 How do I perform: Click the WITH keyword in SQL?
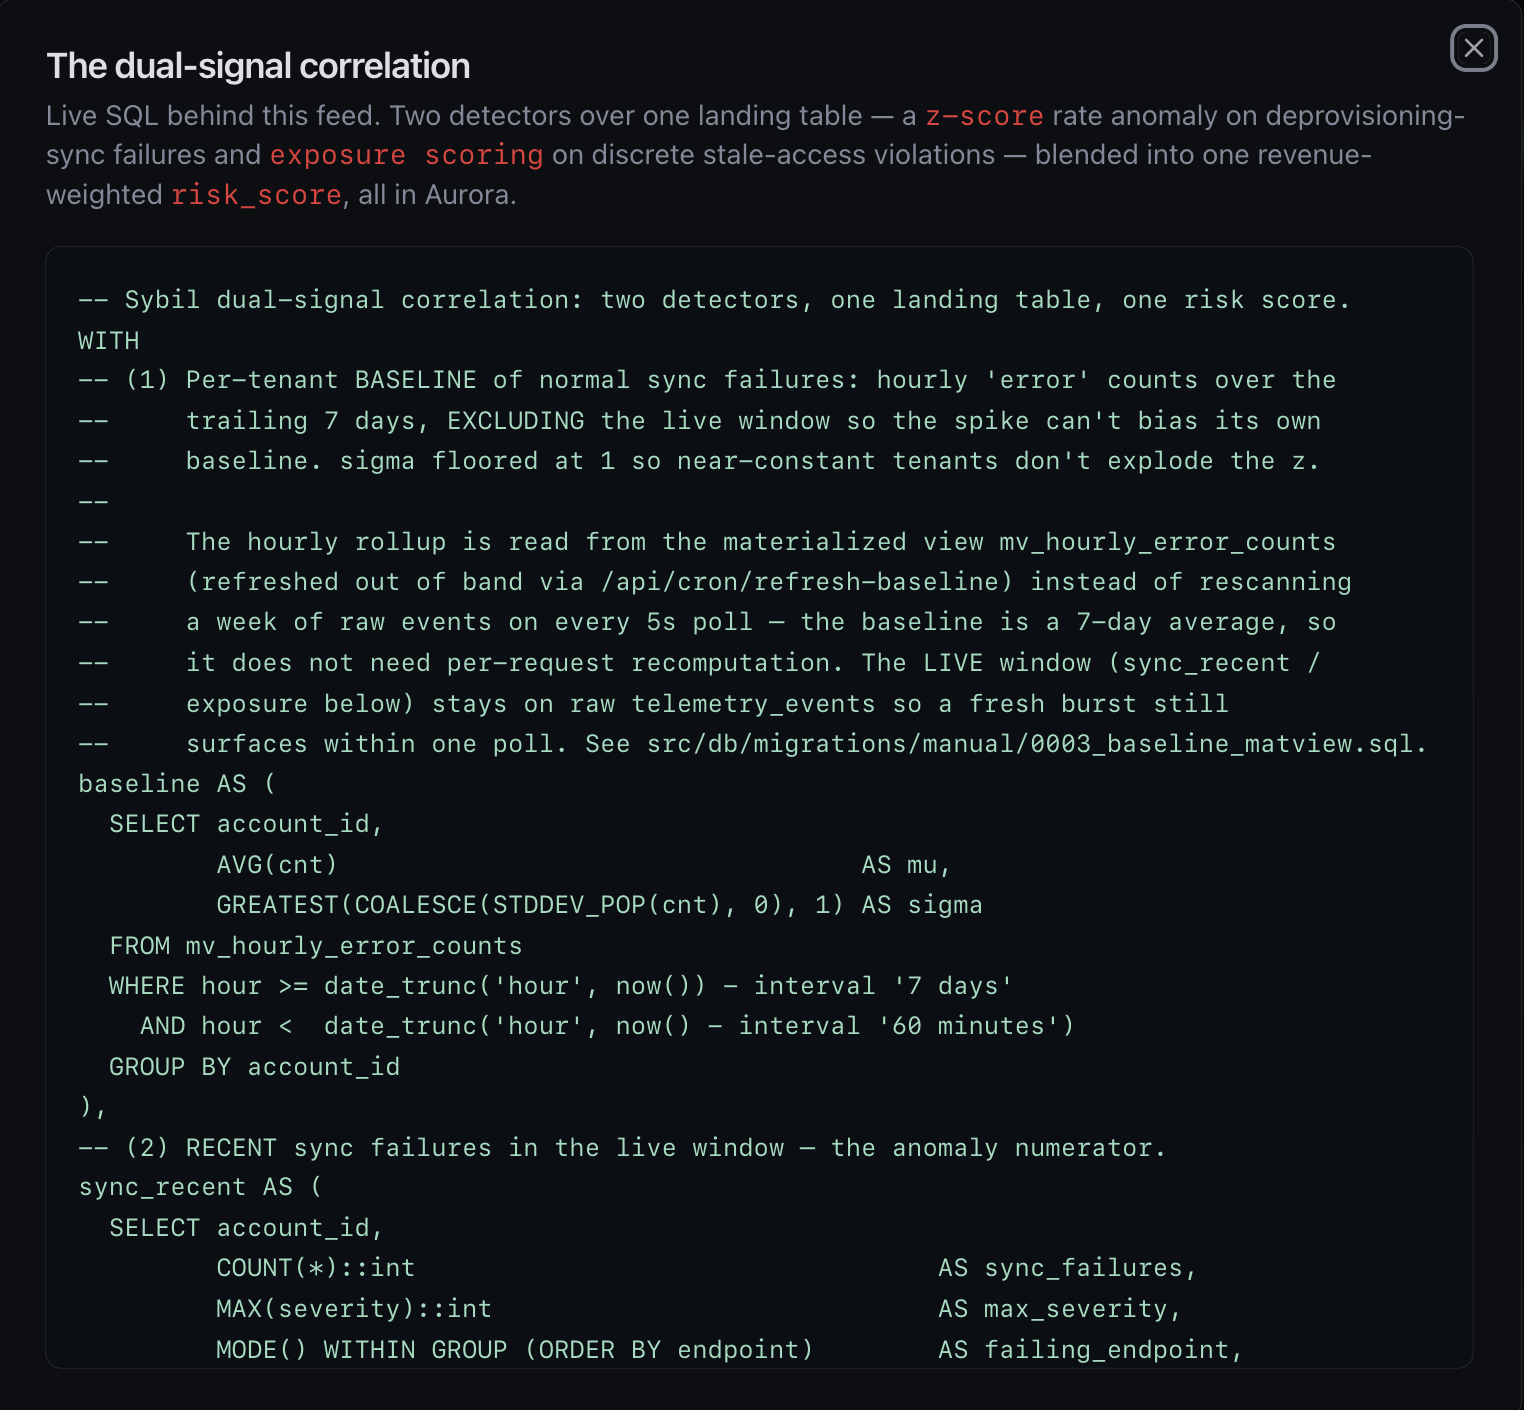[109, 341]
